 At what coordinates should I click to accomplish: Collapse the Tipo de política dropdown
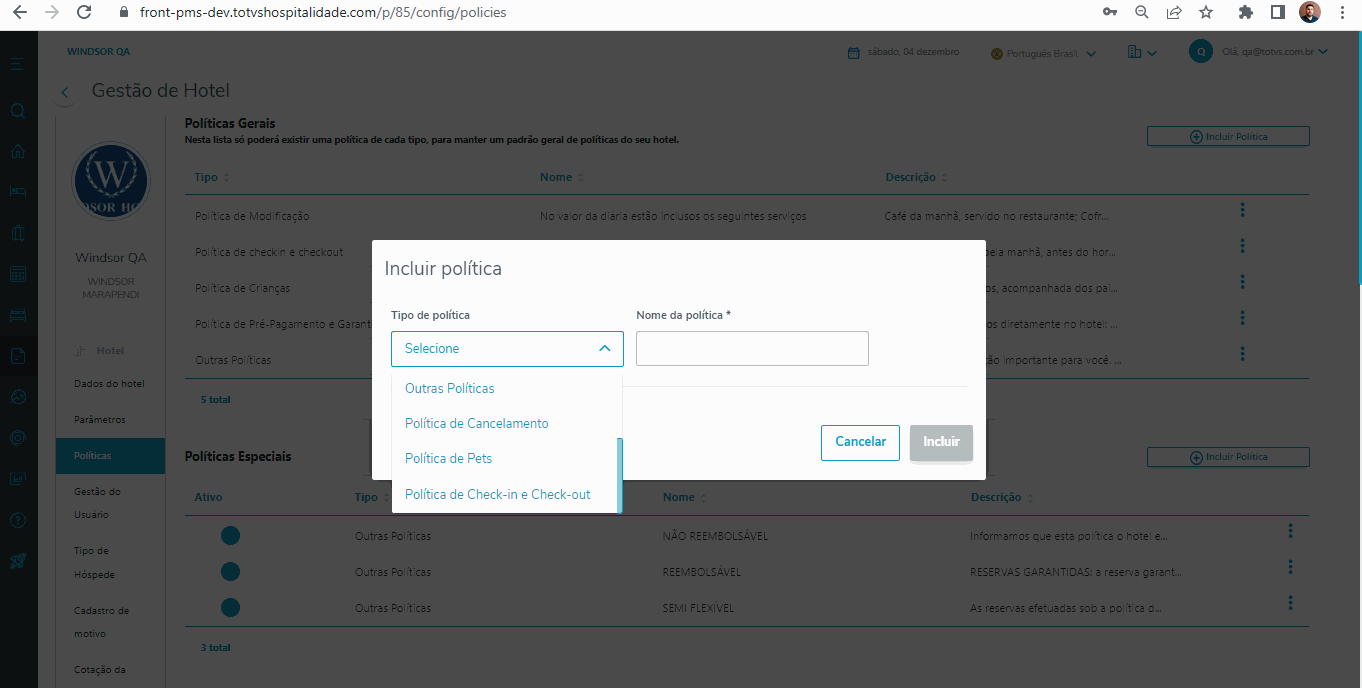tap(604, 349)
